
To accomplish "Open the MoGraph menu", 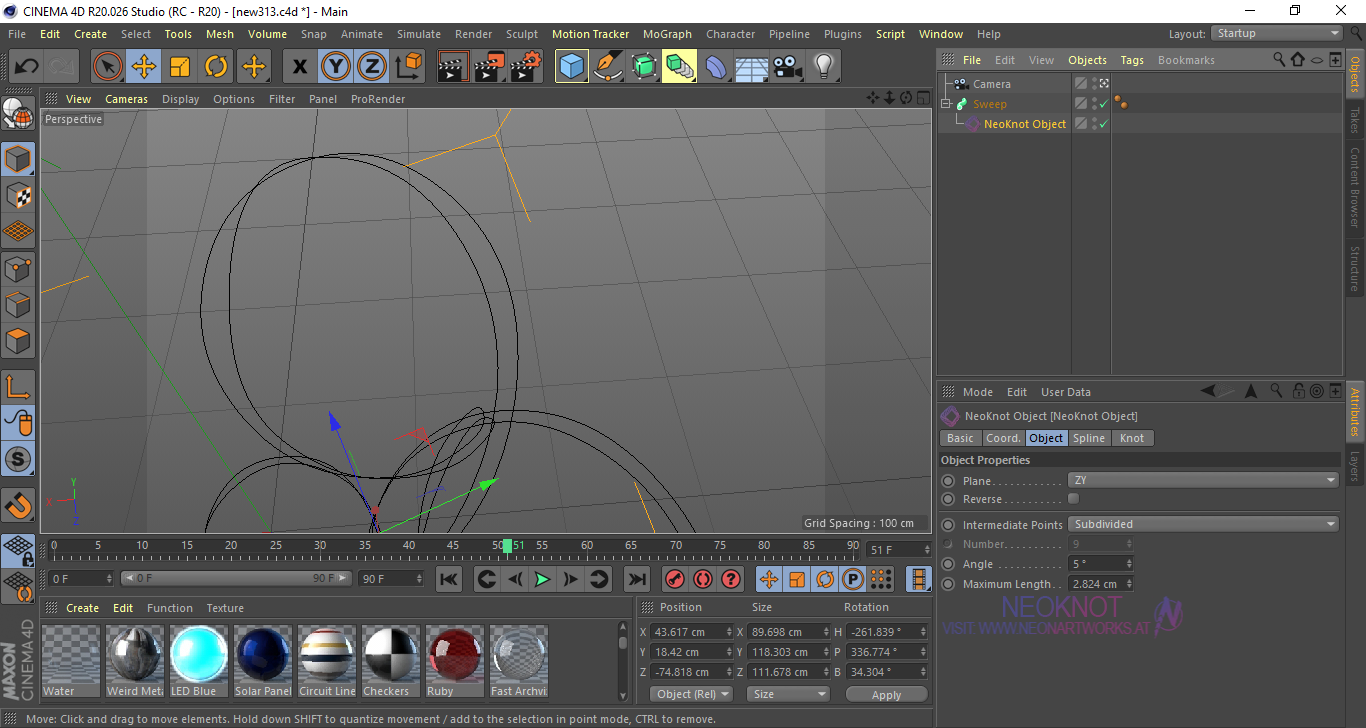I will click(x=667, y=34).
